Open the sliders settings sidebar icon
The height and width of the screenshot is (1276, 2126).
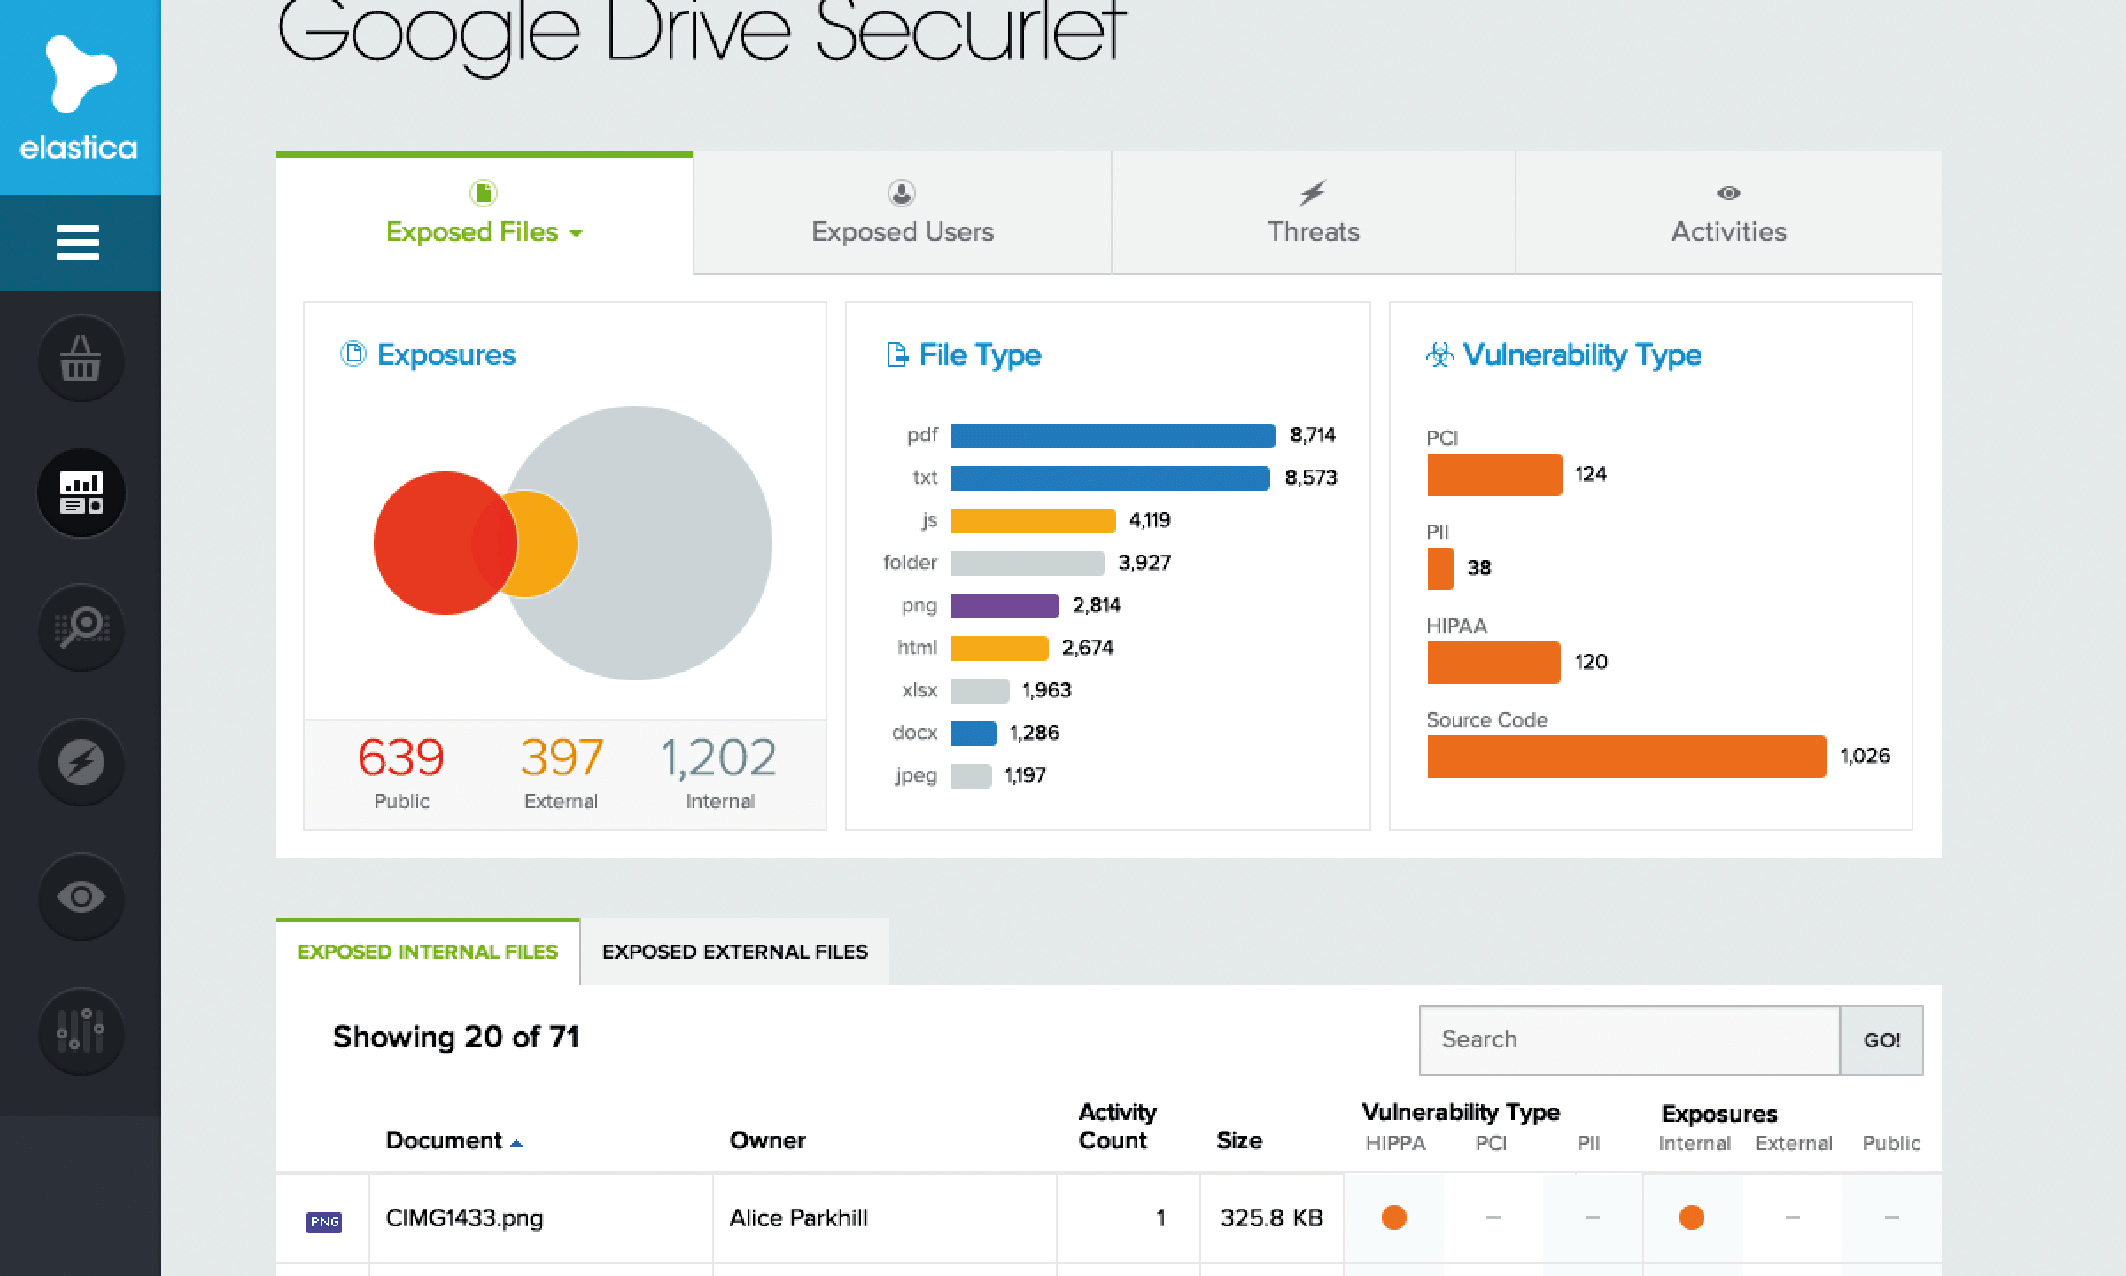[81, 1031]
